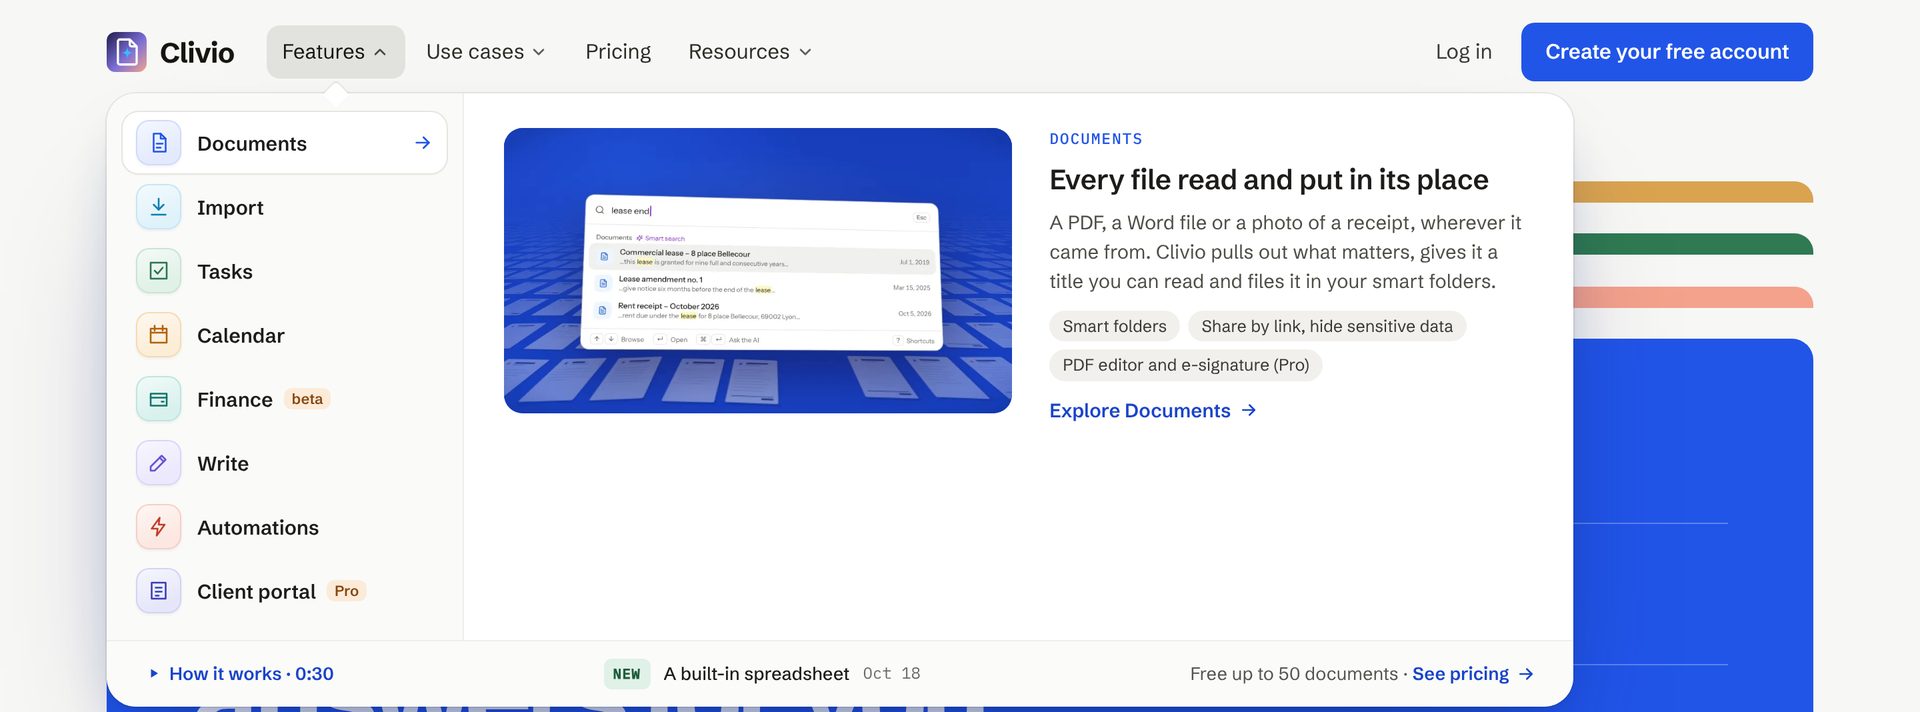Select Calendar in the features list
Screen dimensions: 1920x712
pos(284,335)
